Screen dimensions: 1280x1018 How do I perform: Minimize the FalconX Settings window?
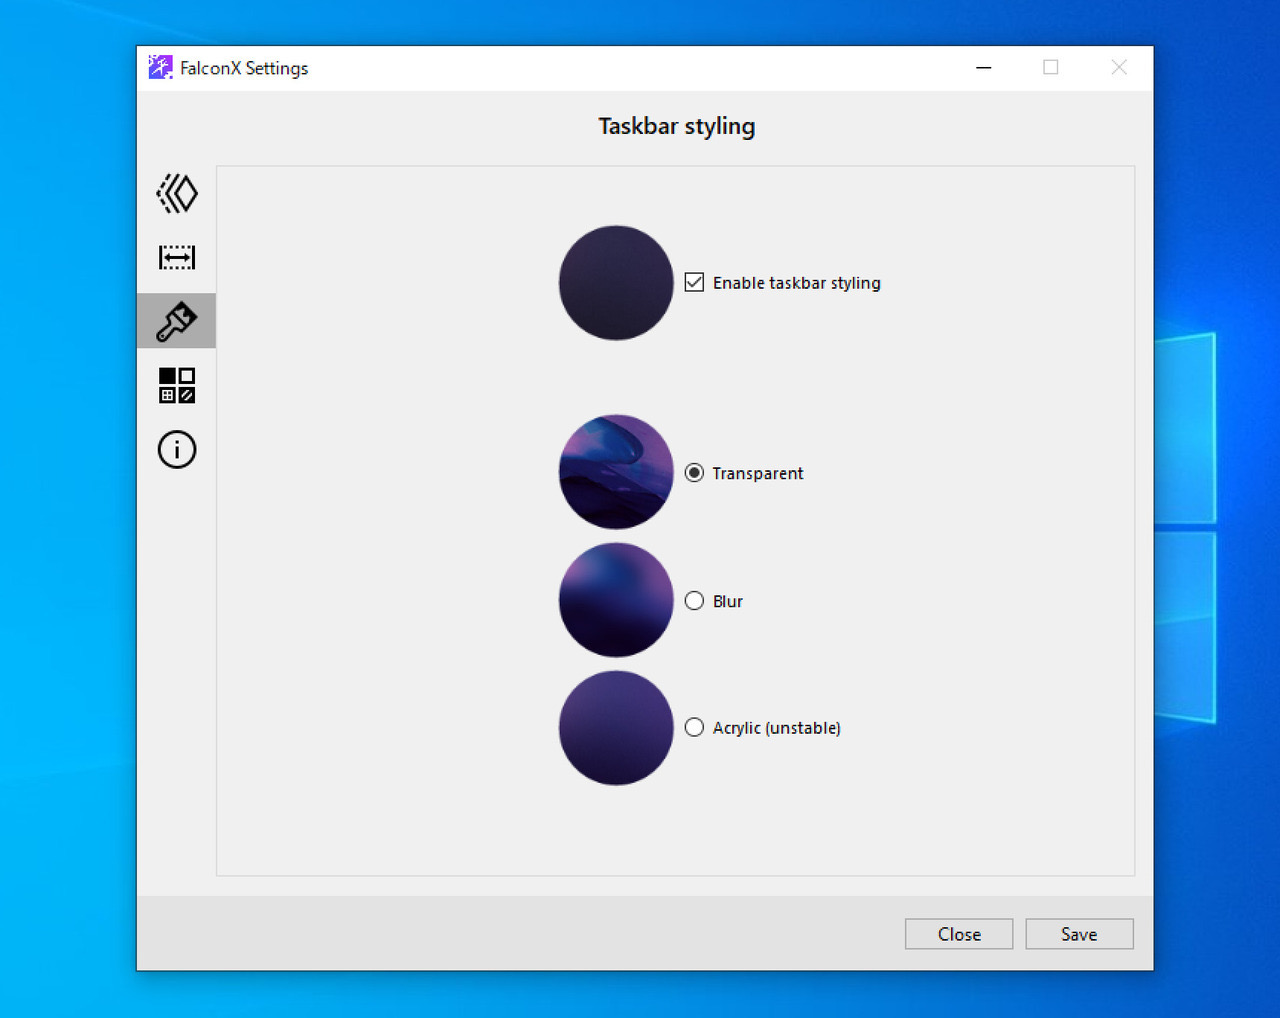tap(984, 67)
